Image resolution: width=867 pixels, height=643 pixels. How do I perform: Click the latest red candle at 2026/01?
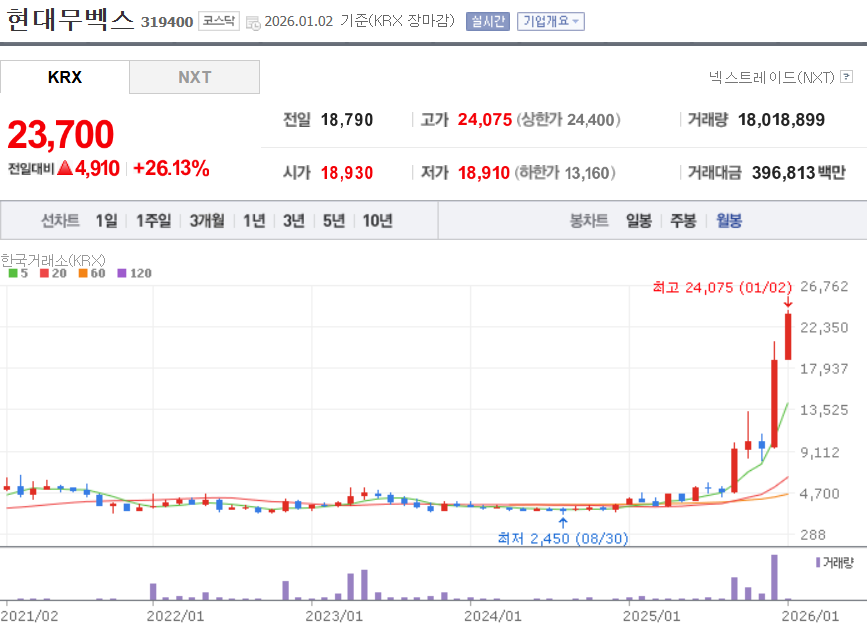788,337
